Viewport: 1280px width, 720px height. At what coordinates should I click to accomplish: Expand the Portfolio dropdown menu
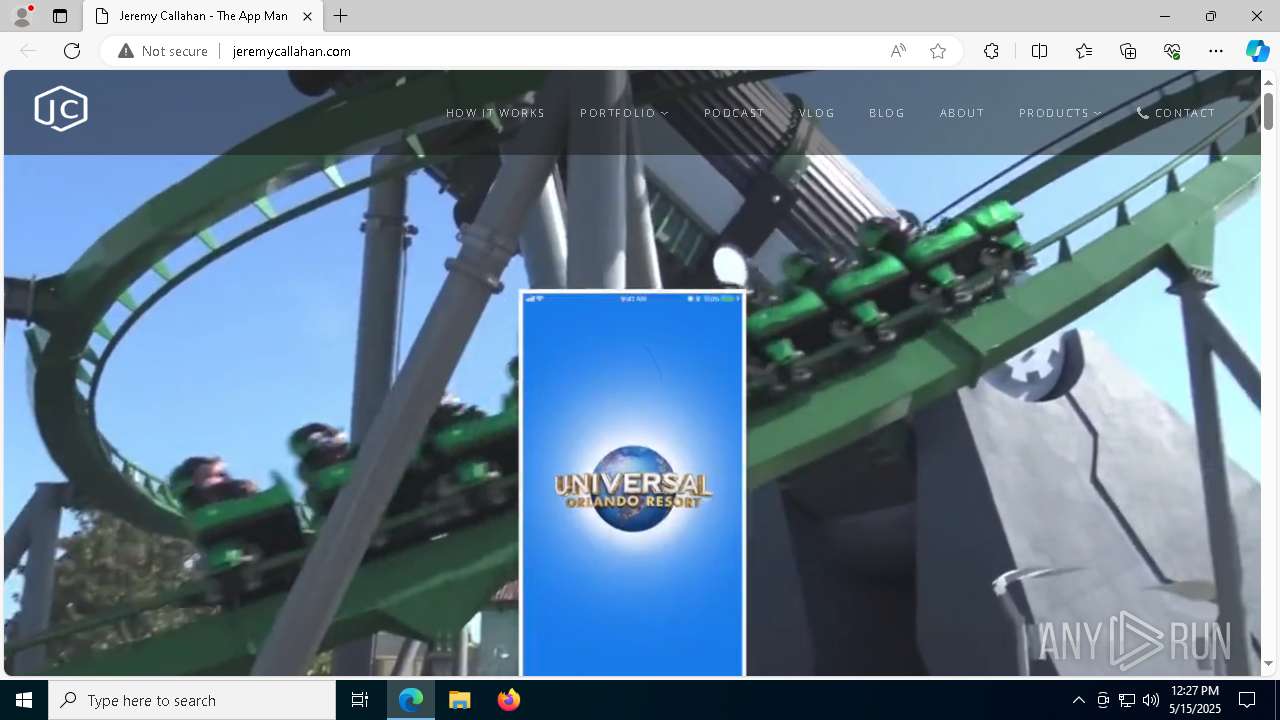(x=624, y=113)
